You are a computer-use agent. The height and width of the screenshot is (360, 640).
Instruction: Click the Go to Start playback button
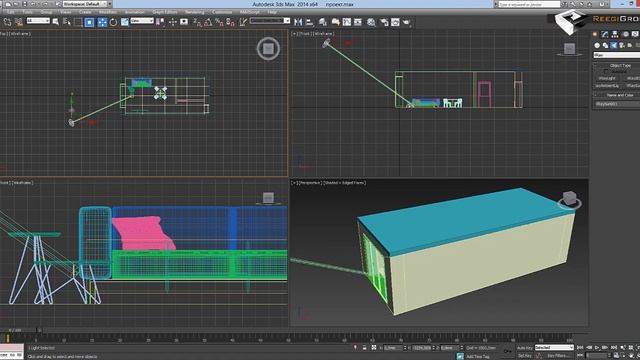580,348
